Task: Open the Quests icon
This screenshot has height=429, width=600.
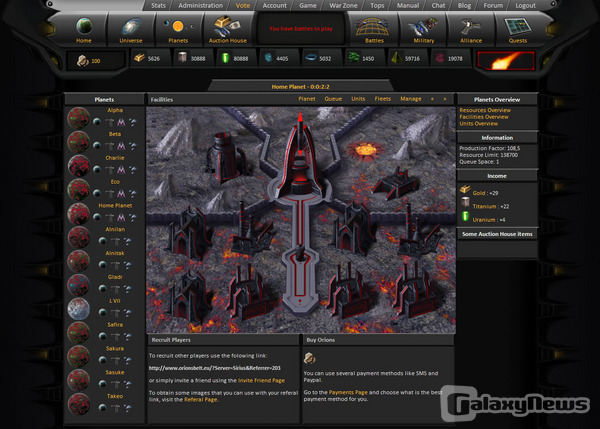Action: click(x=517, y=27)
